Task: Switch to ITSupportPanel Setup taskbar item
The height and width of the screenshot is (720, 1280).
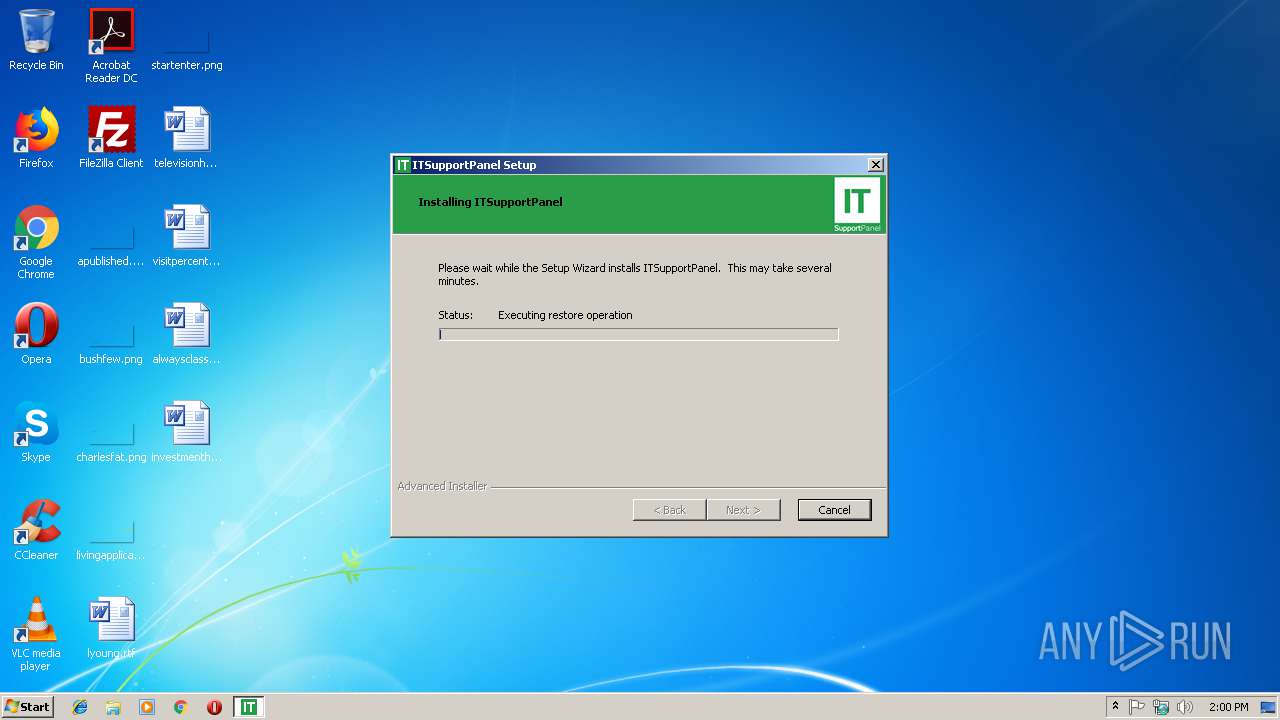Action: [248, 707]
